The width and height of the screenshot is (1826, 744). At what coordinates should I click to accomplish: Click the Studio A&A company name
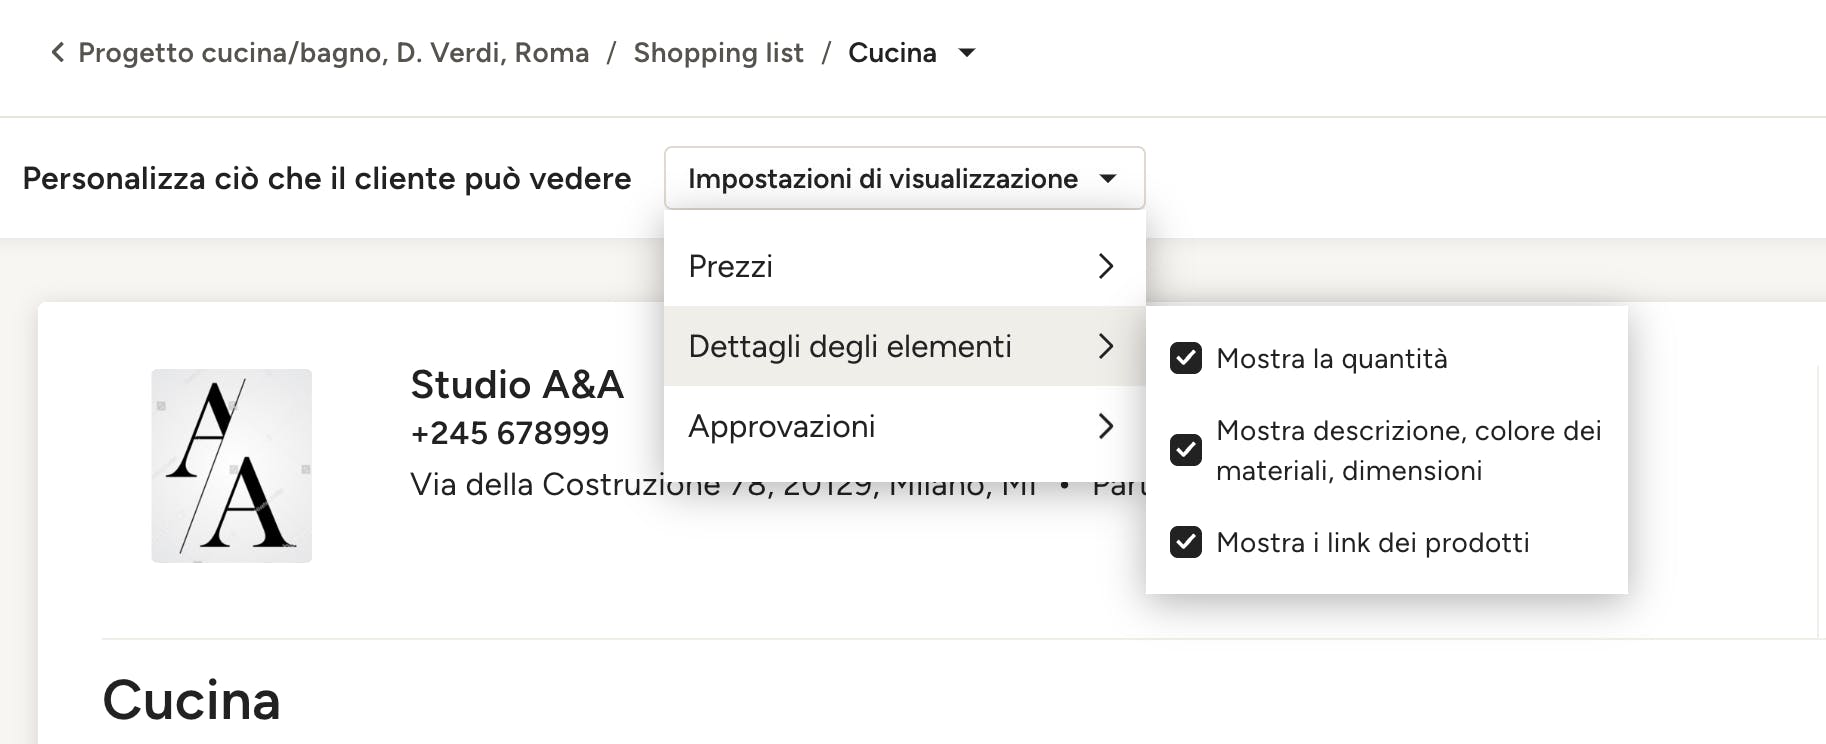[517, 384]
